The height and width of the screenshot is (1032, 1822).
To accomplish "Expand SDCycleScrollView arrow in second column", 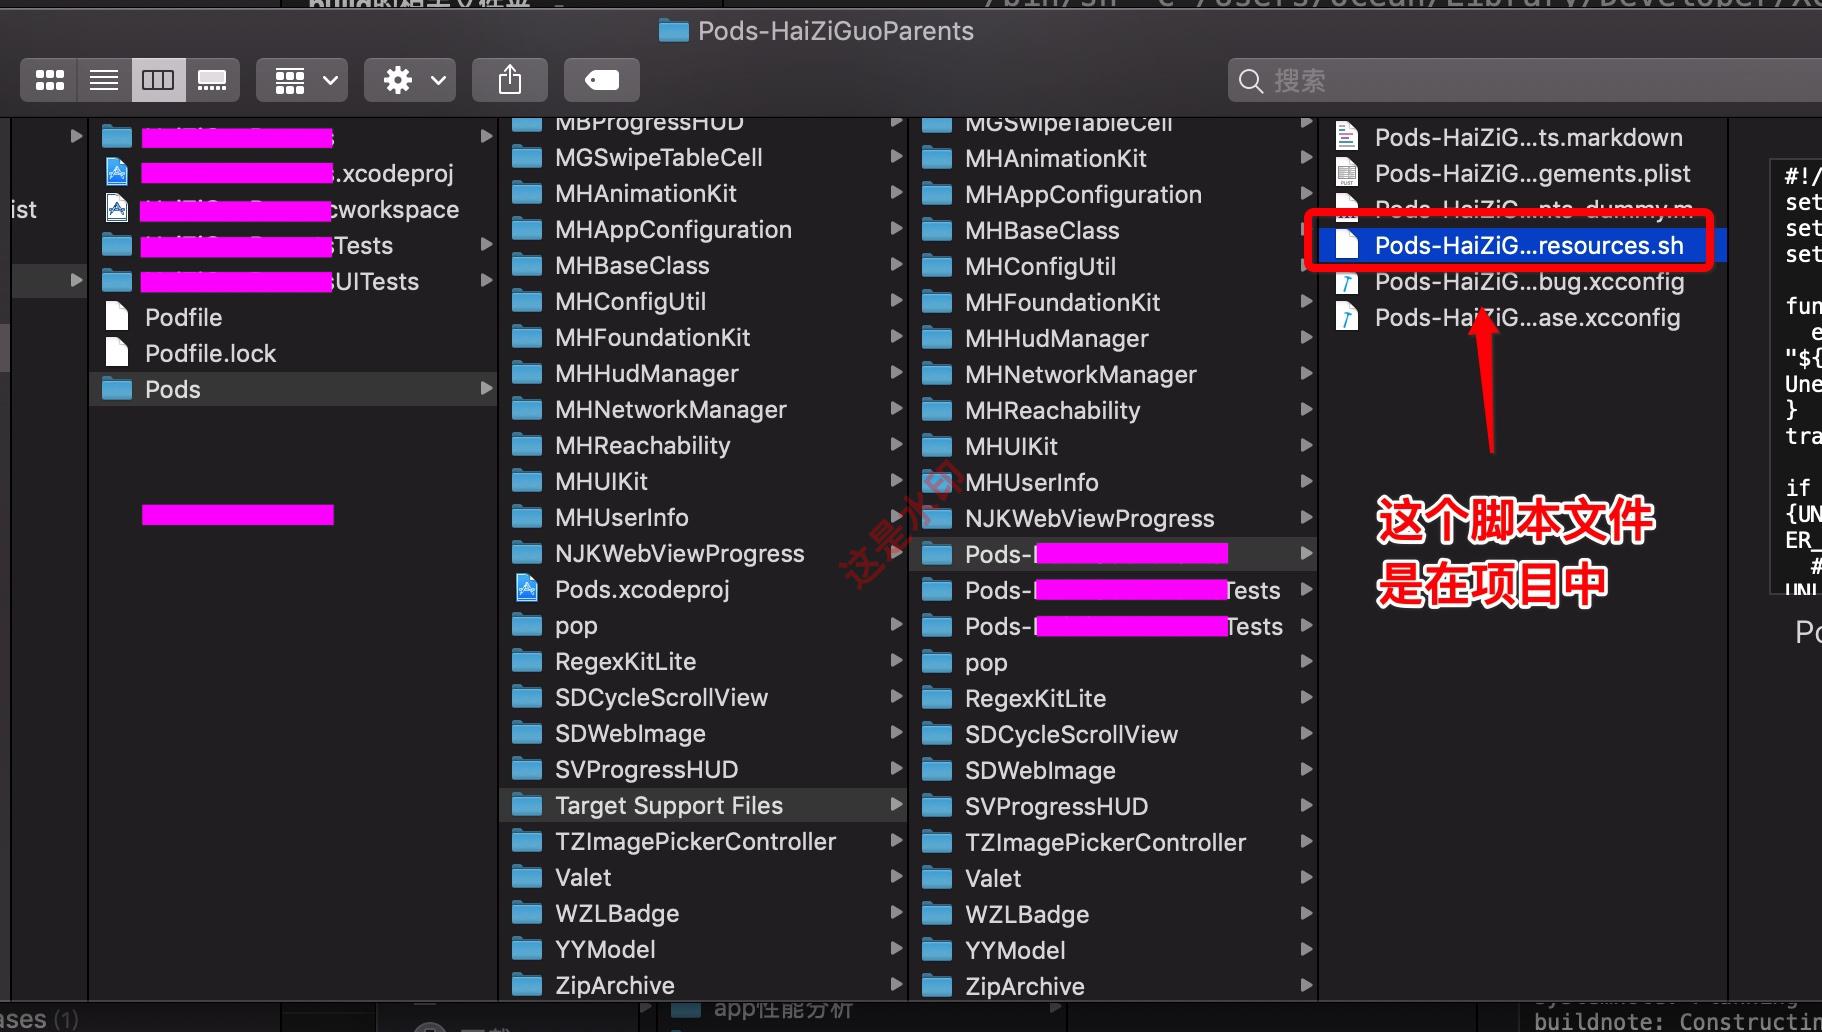I will click(896, 697).
